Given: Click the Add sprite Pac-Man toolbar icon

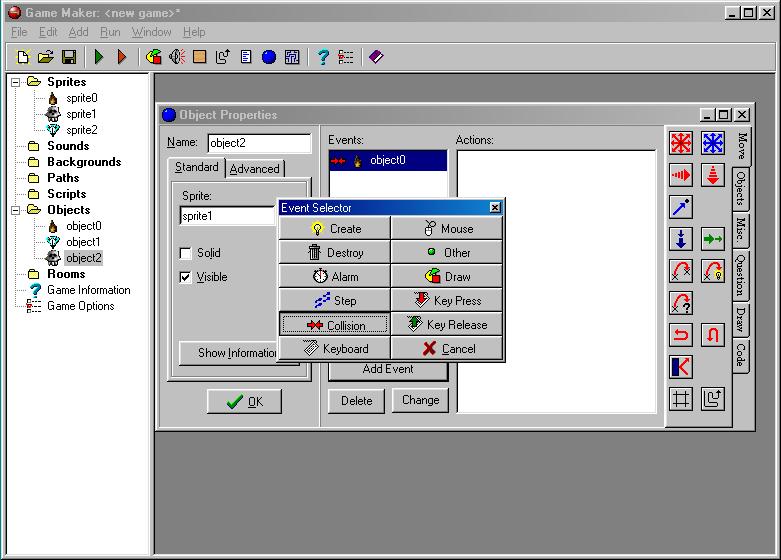Looking at the screenshot, I should pyautogui.click(x=154, y=57).
